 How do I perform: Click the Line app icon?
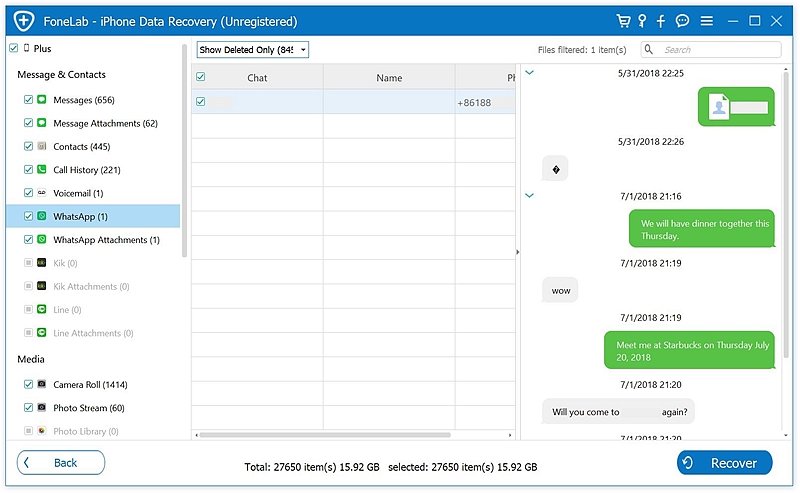click(42, 309)
